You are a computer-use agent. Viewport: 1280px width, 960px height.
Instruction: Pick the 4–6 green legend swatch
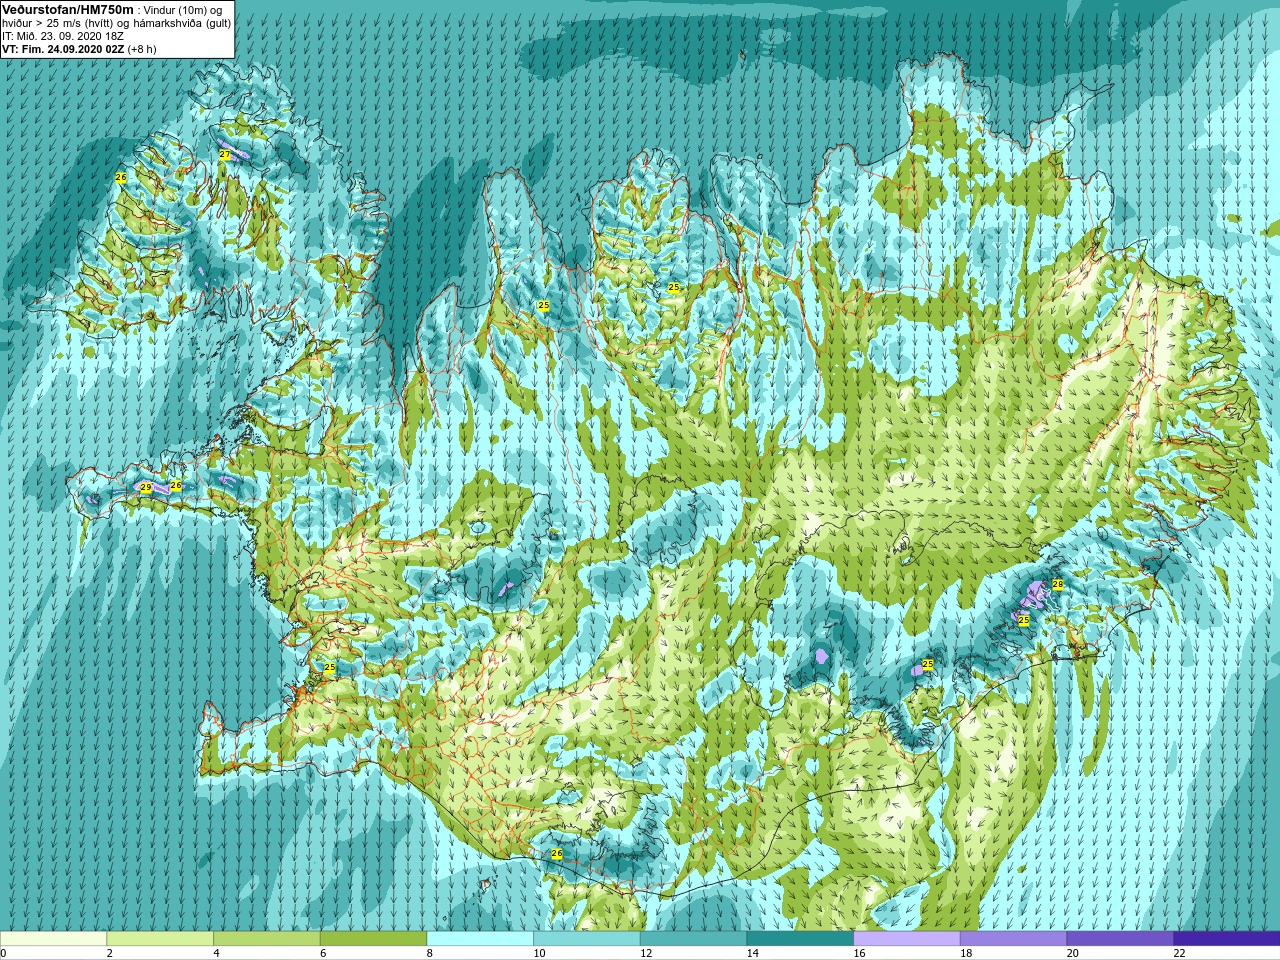point(267,939)
